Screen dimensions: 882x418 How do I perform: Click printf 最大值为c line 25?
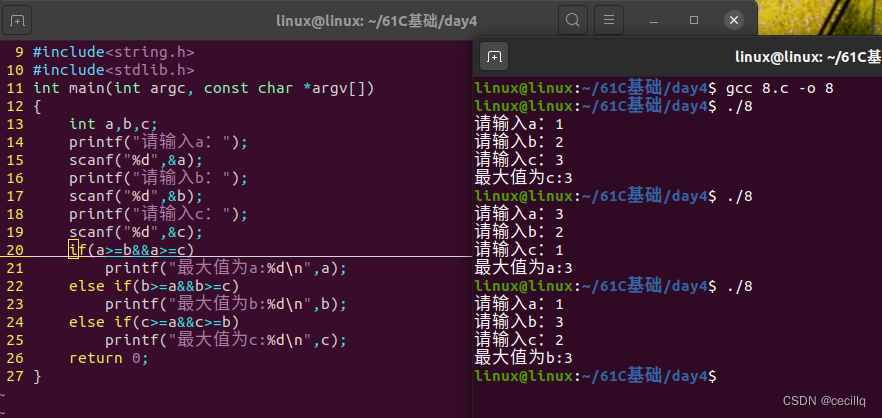click(226, 340)
